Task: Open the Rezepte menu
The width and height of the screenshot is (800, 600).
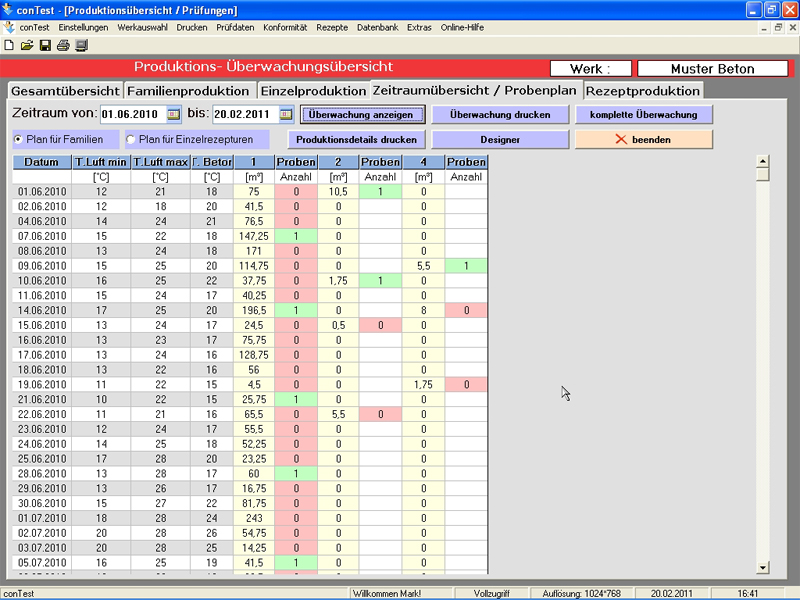Action: pos(332,28)
